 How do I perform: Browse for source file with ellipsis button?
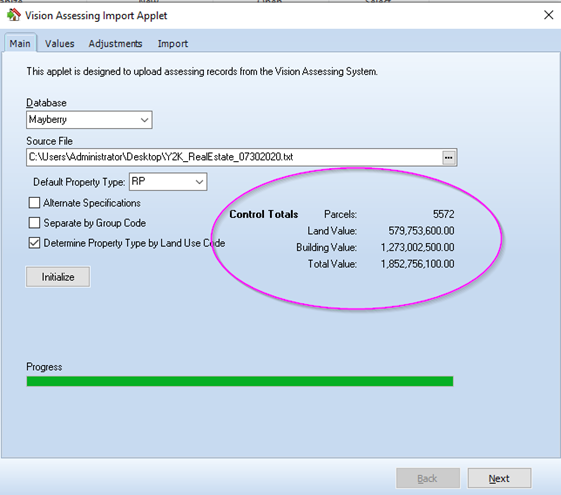449,157
